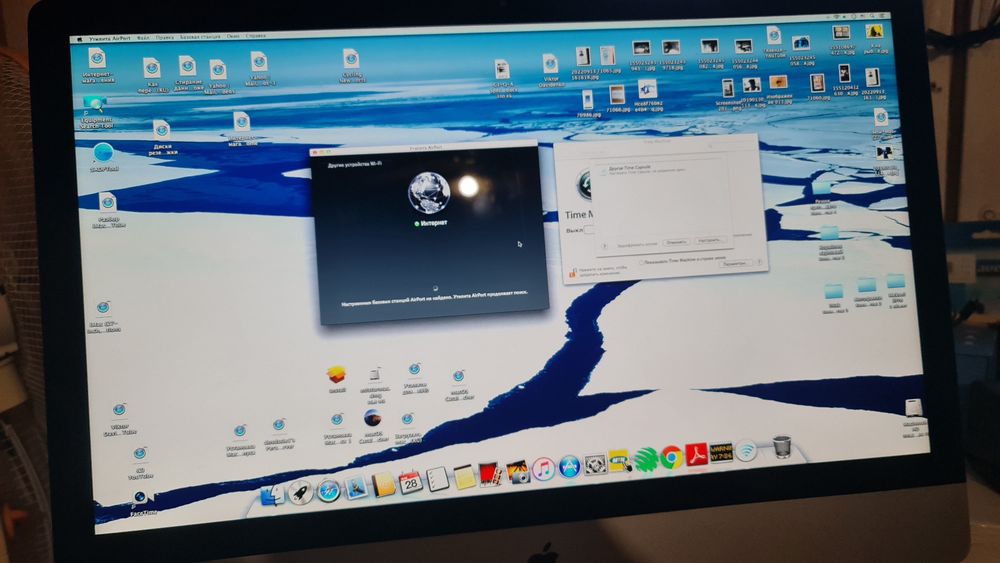
Task: Open Adobe Acrobat in the Dock
Action: (x=696, y=455)
